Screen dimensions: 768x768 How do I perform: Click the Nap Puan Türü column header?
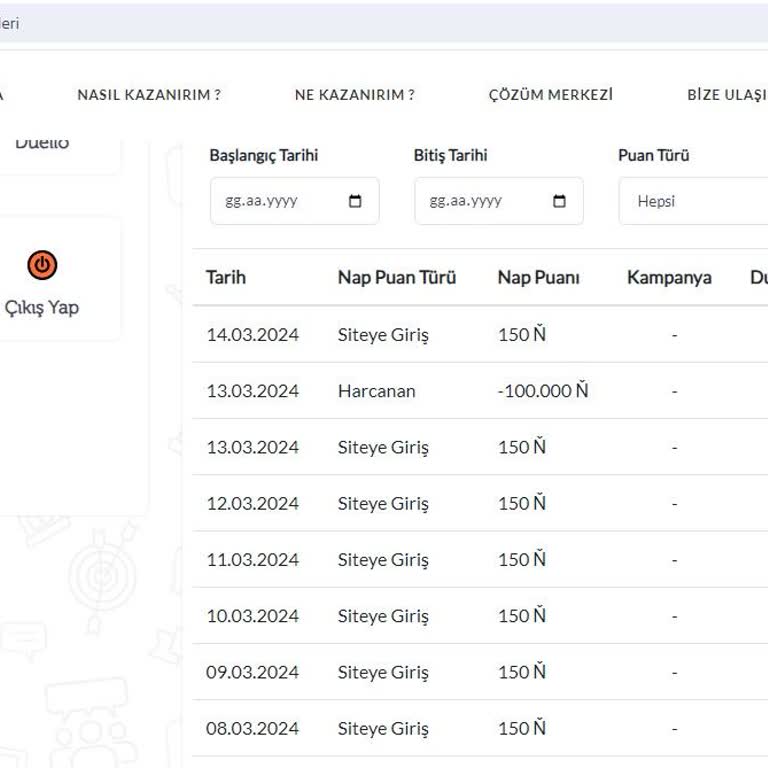pos(396,277)
